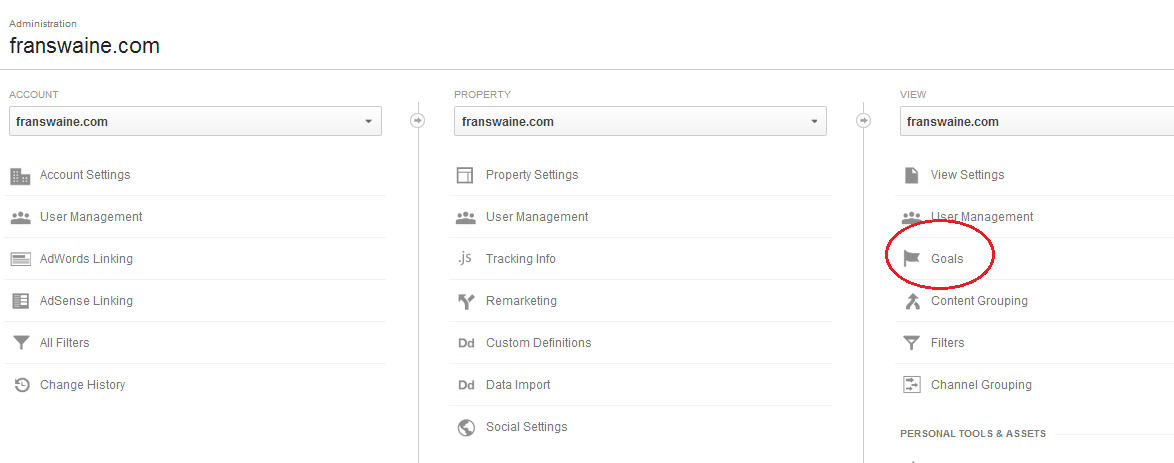Open the Account franswaine.com dropdown

[195, 121]
